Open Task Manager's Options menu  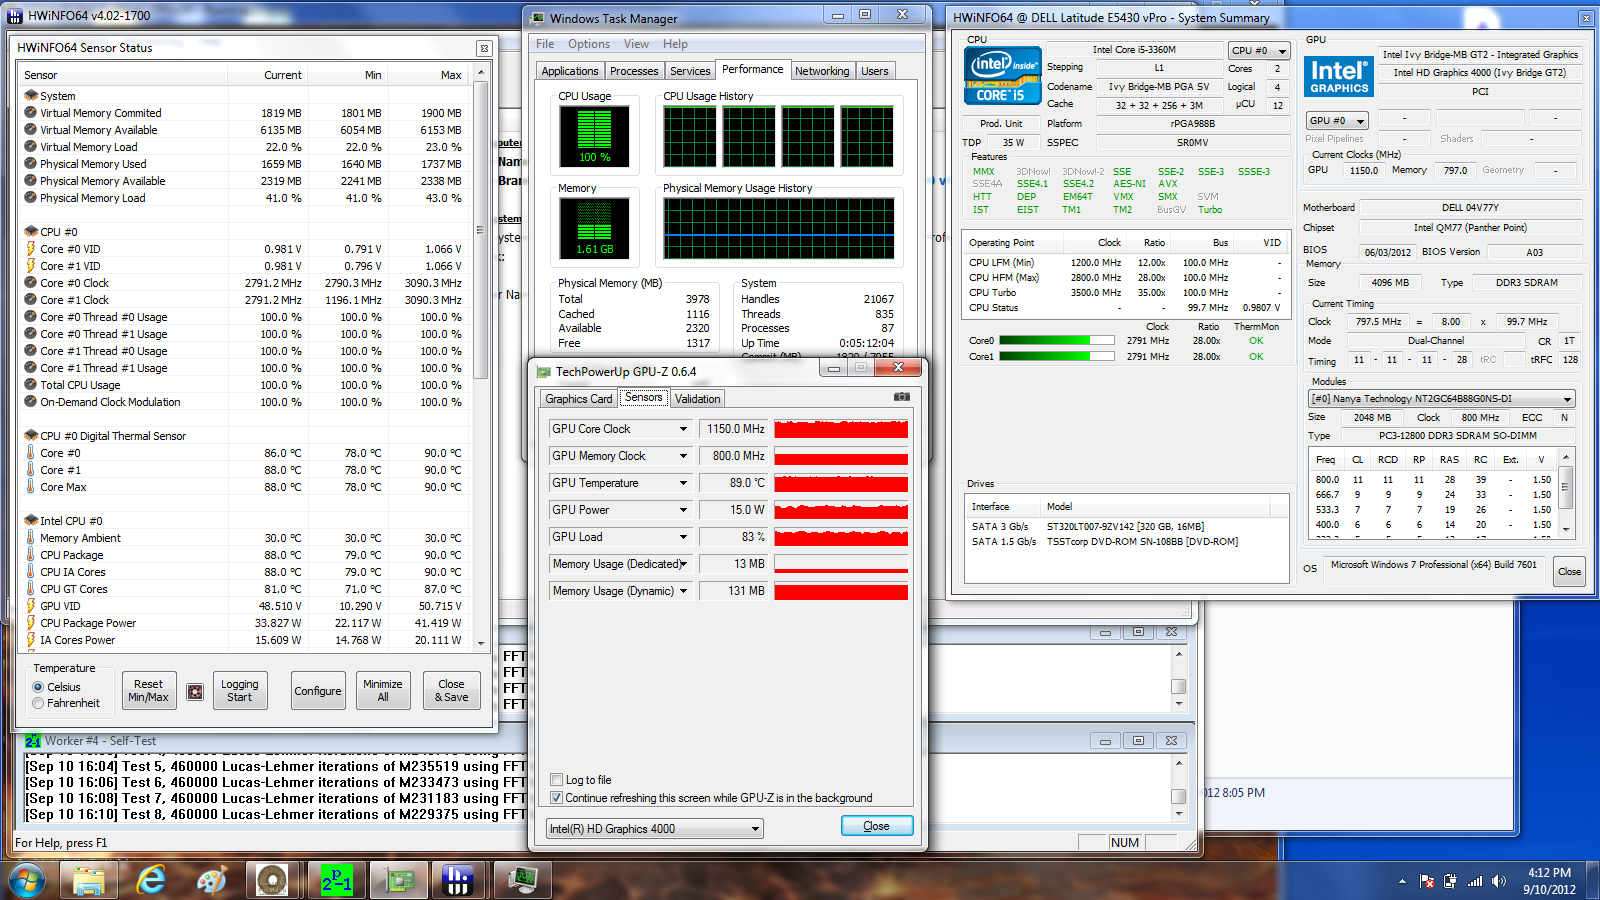pos(589,44)
